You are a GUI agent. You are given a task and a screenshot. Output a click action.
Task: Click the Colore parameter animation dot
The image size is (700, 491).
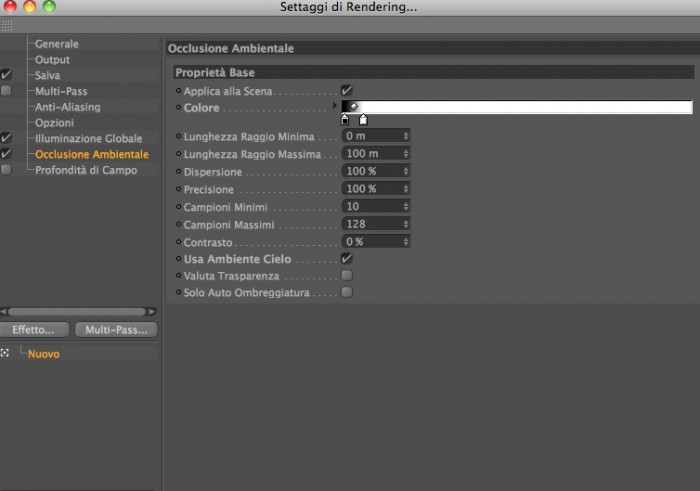click(179, 107)
